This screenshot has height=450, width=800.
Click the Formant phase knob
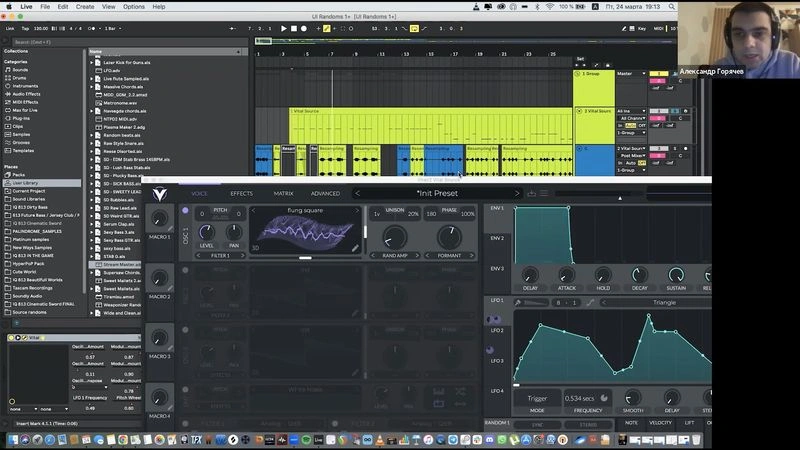click(449, 237)
